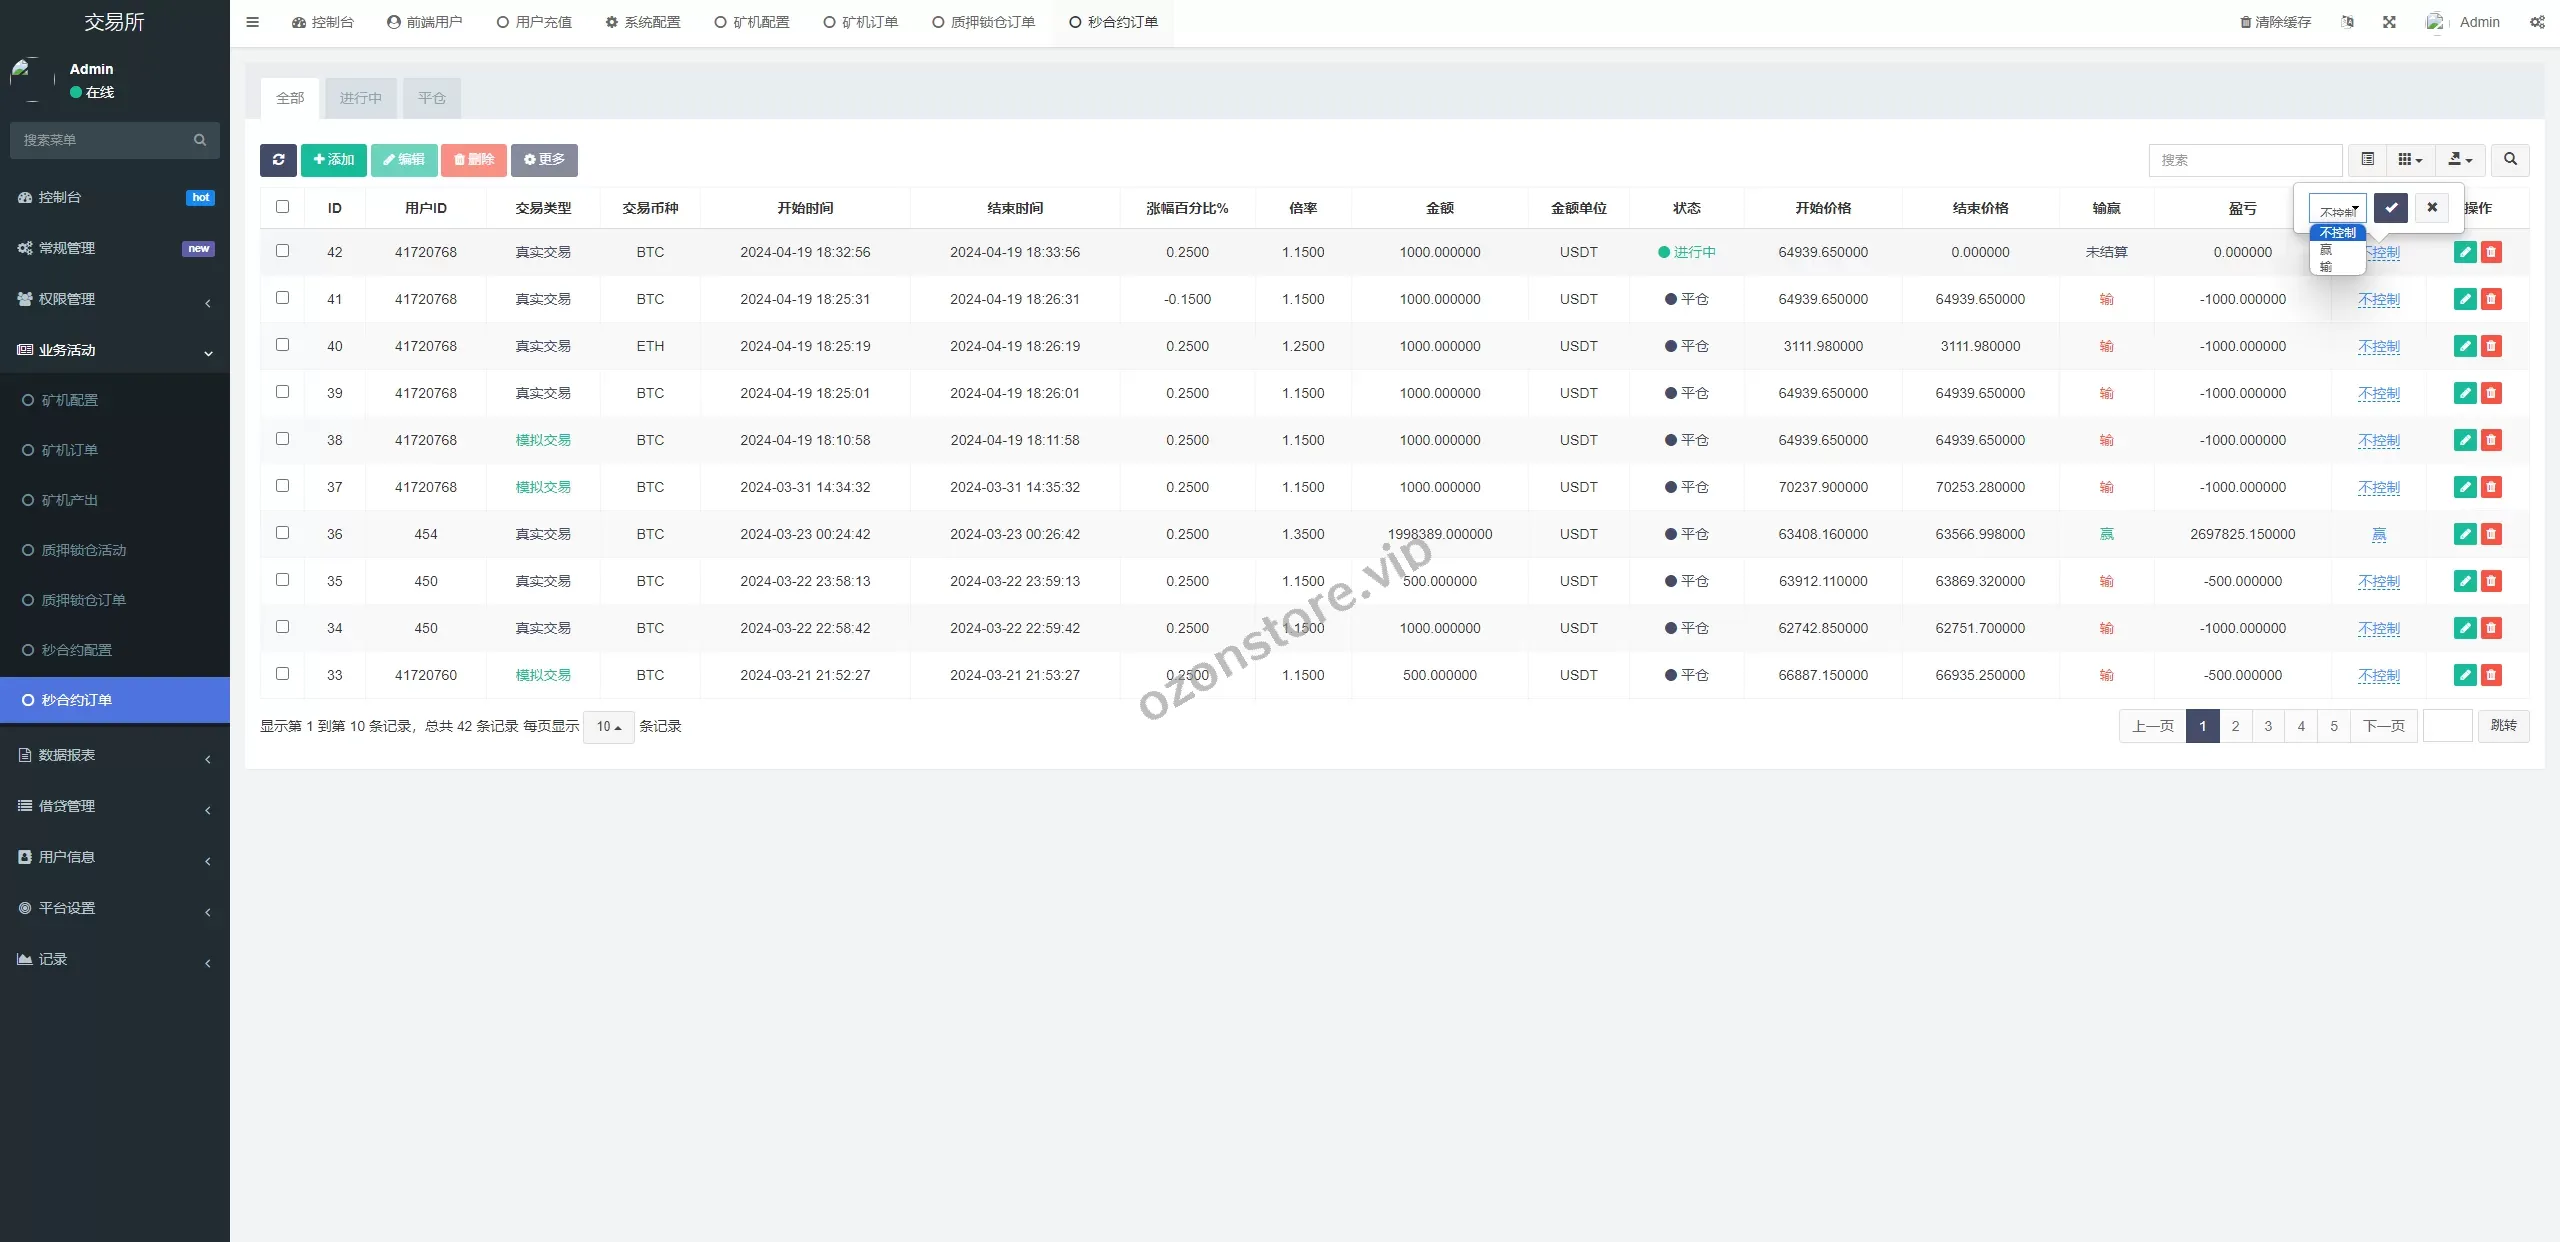Tick the checkbox for order ID 36
Viewport: 2560px width, 1242px height.
(282, 533)
